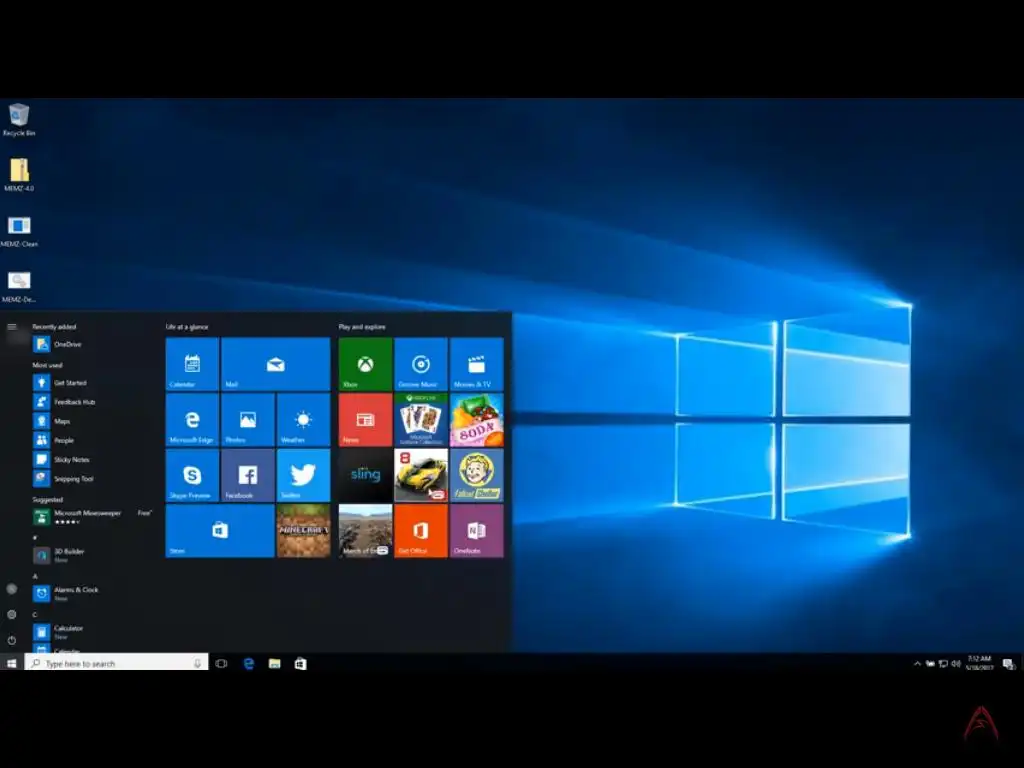Image resolution: width=1024 pixels, height=768 pixels.
Task: Select suggested Microsoft Minesweeper app
Action: (91, 517)
